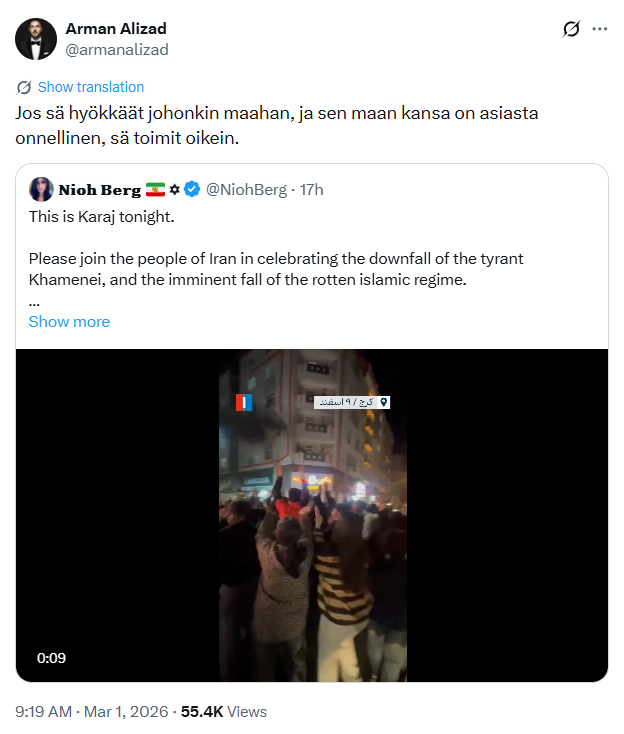
Task: Expand quoted post with Show more
Action: [x=69, y=321]
